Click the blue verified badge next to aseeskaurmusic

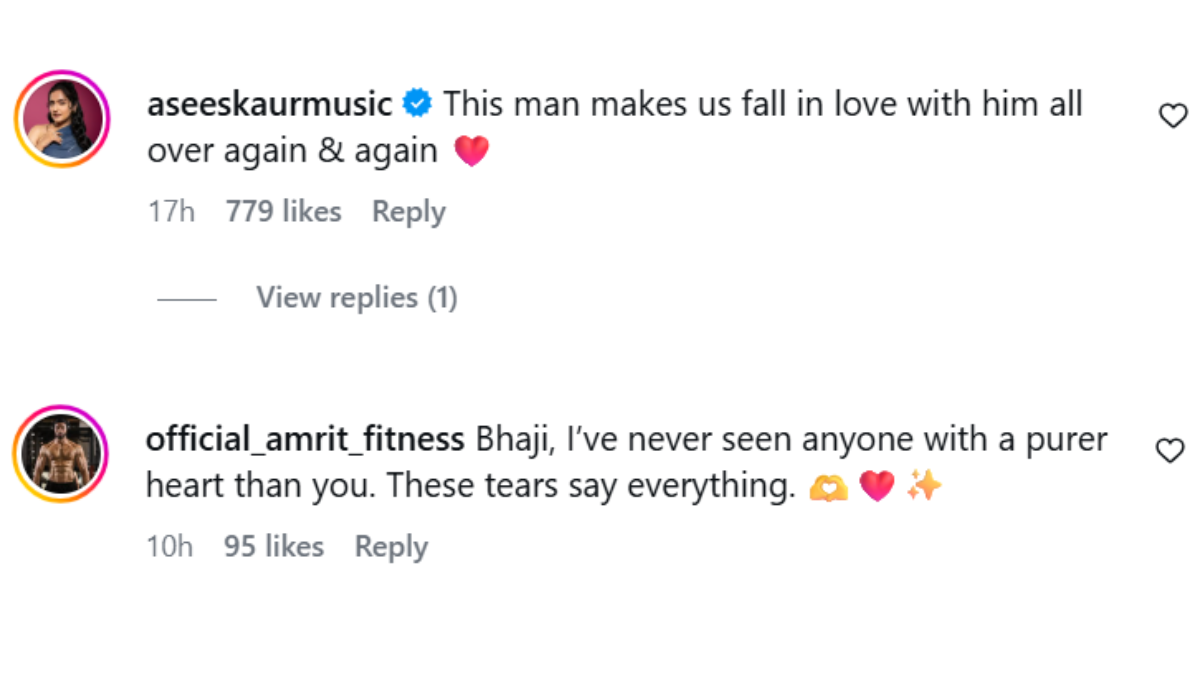pyautogui.click(x=417, y=103)
